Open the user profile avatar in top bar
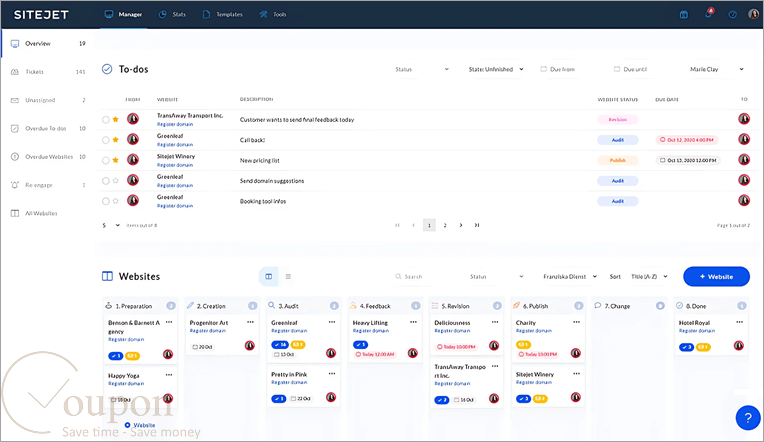 click(753, 14)
